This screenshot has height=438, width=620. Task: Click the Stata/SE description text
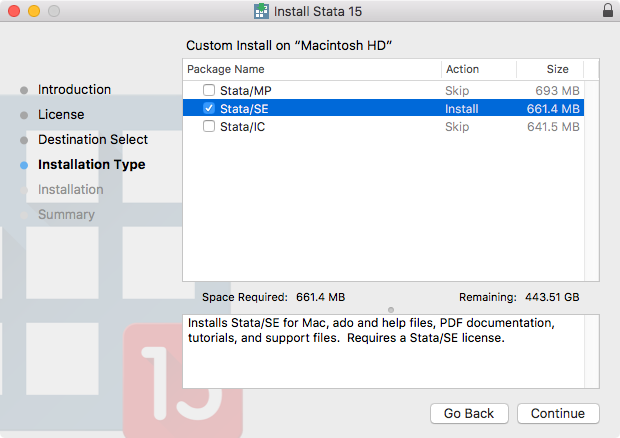[x=371, y=330]
